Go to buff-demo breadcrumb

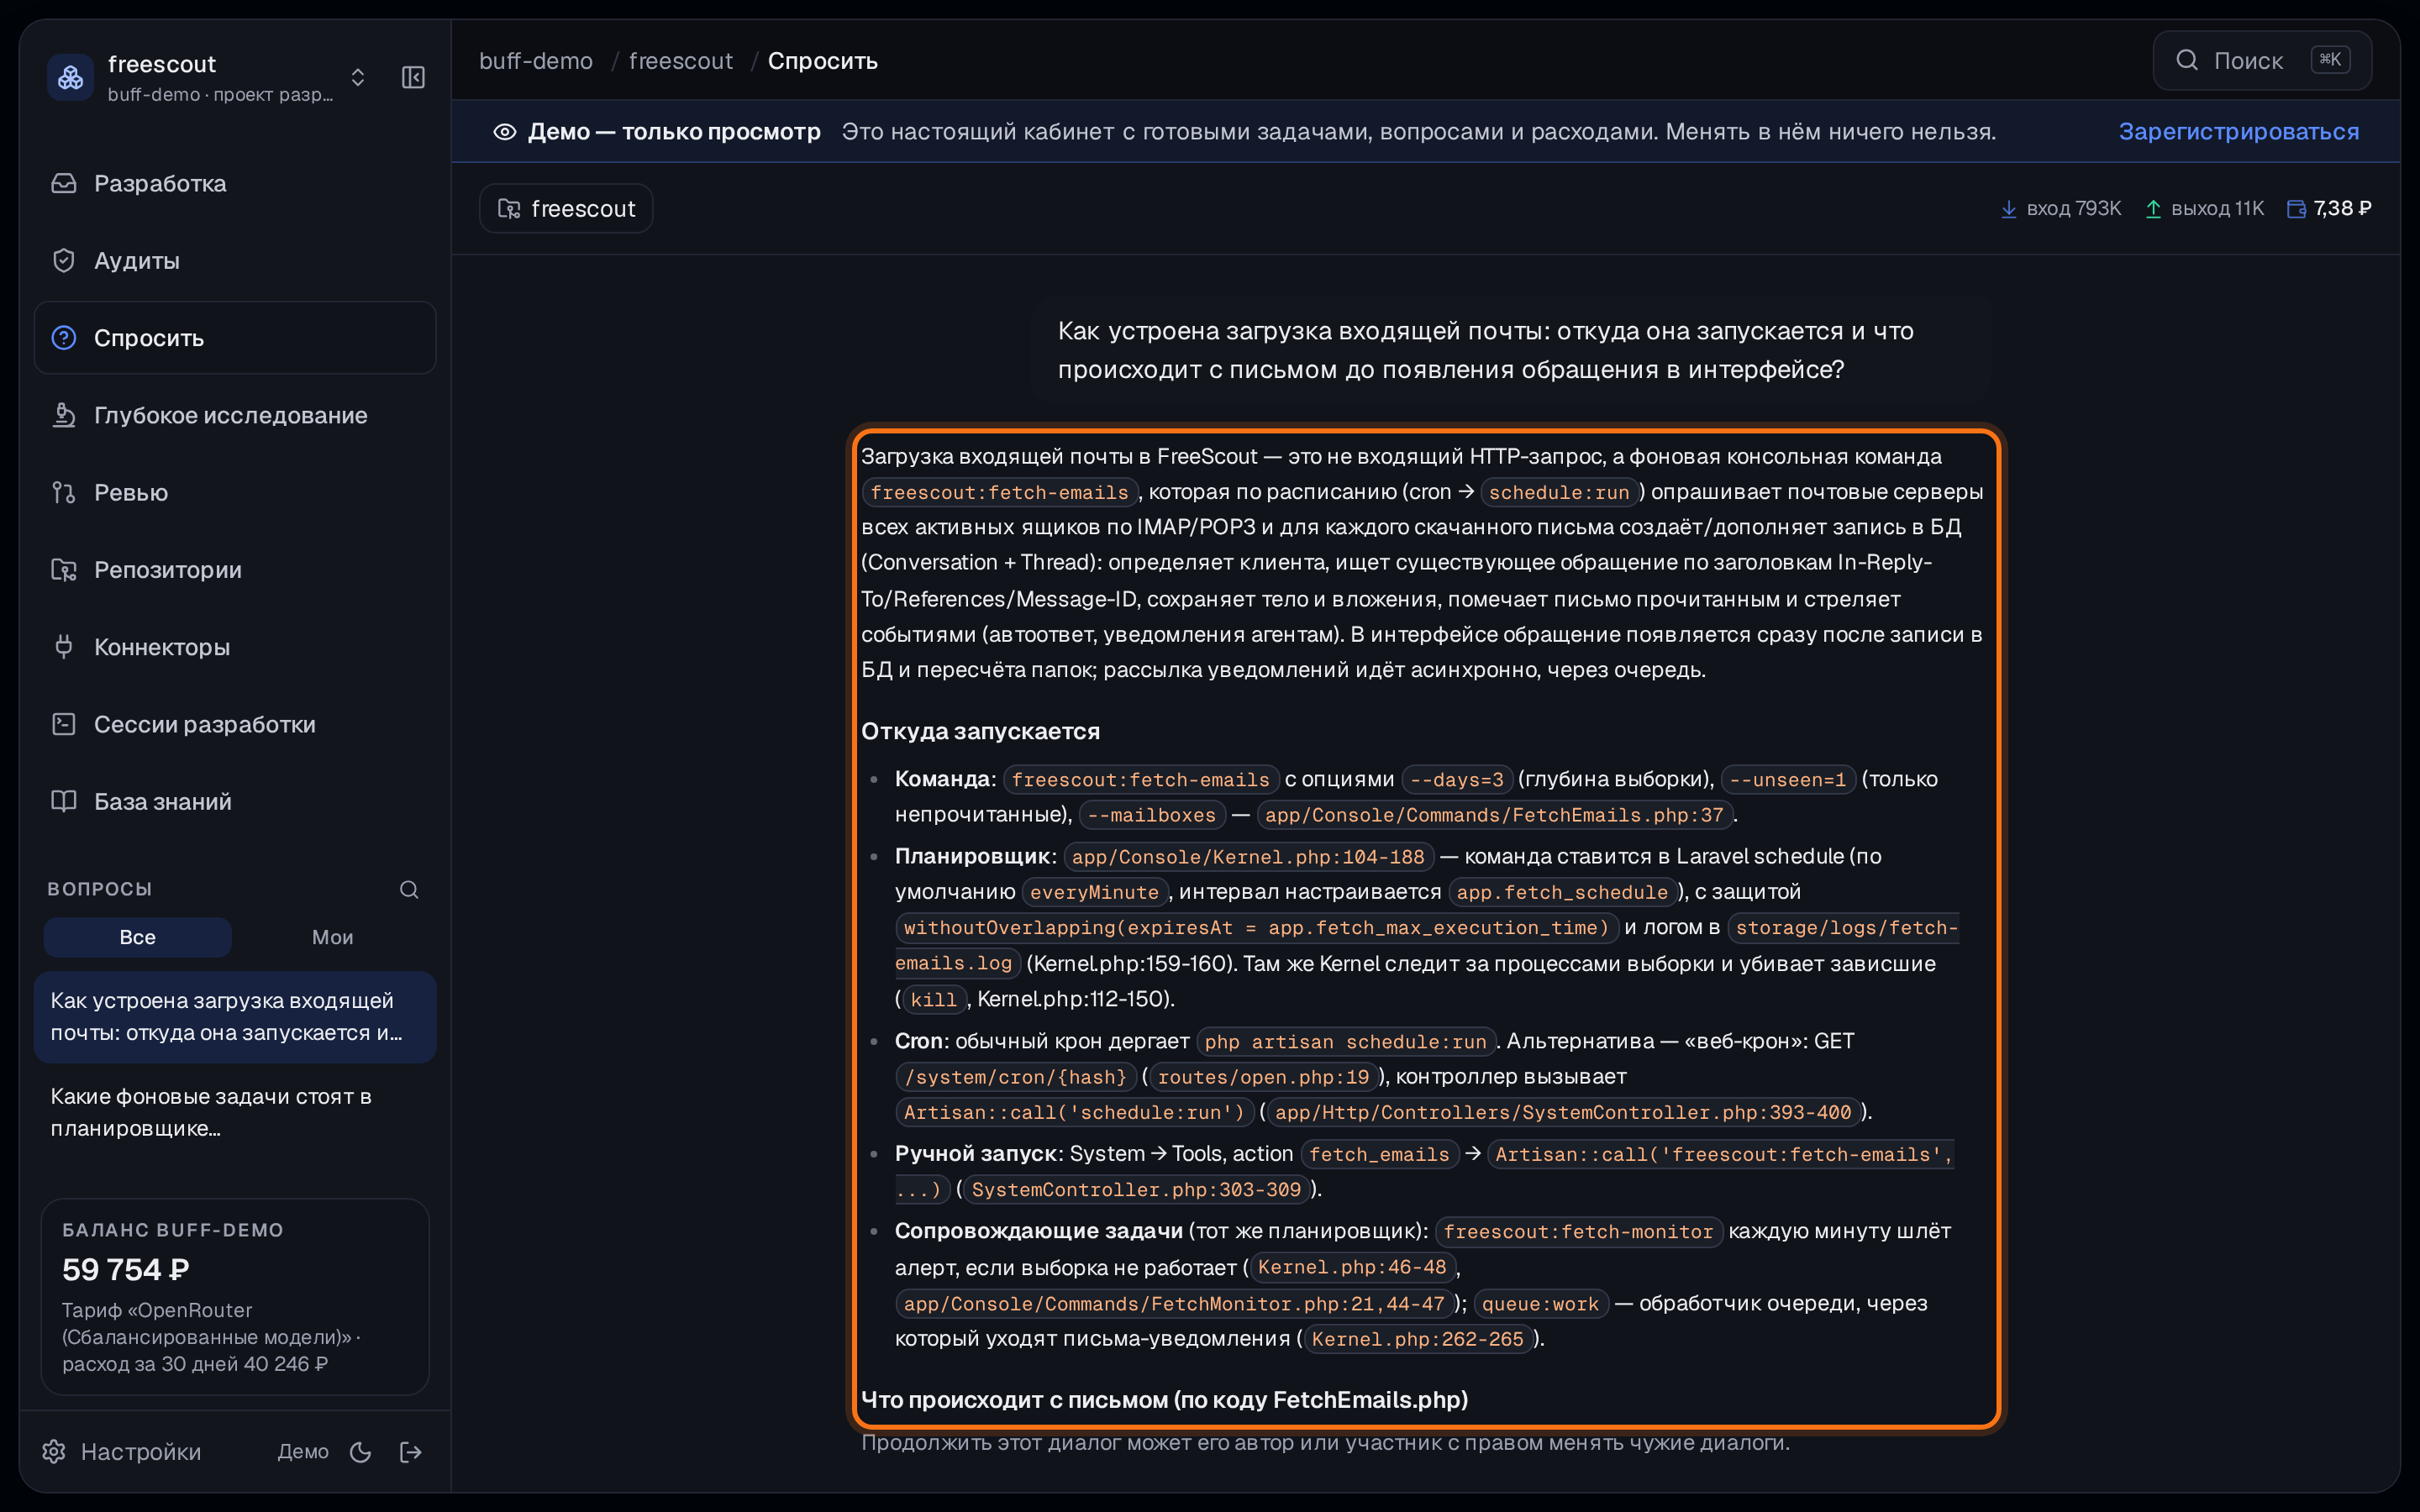[x=536, y=61]
